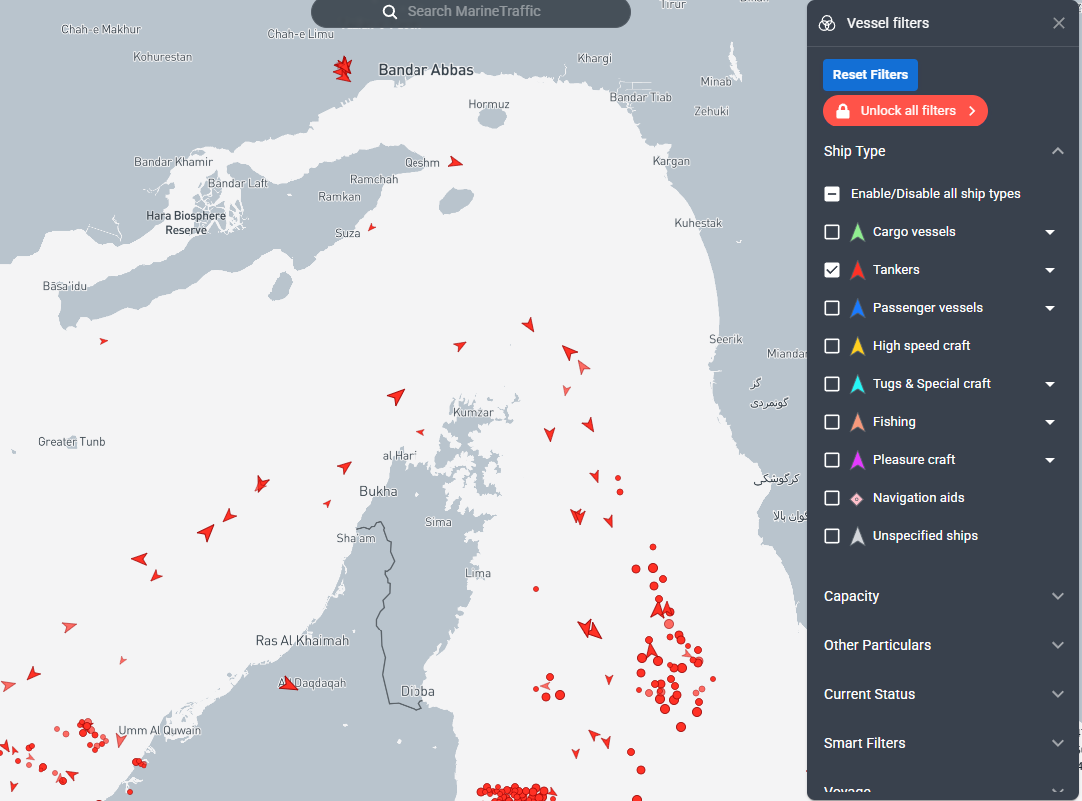Select the red dot vessel east of Lima
The width and height of the screenshot is (1082, 801).
point(535,589)
